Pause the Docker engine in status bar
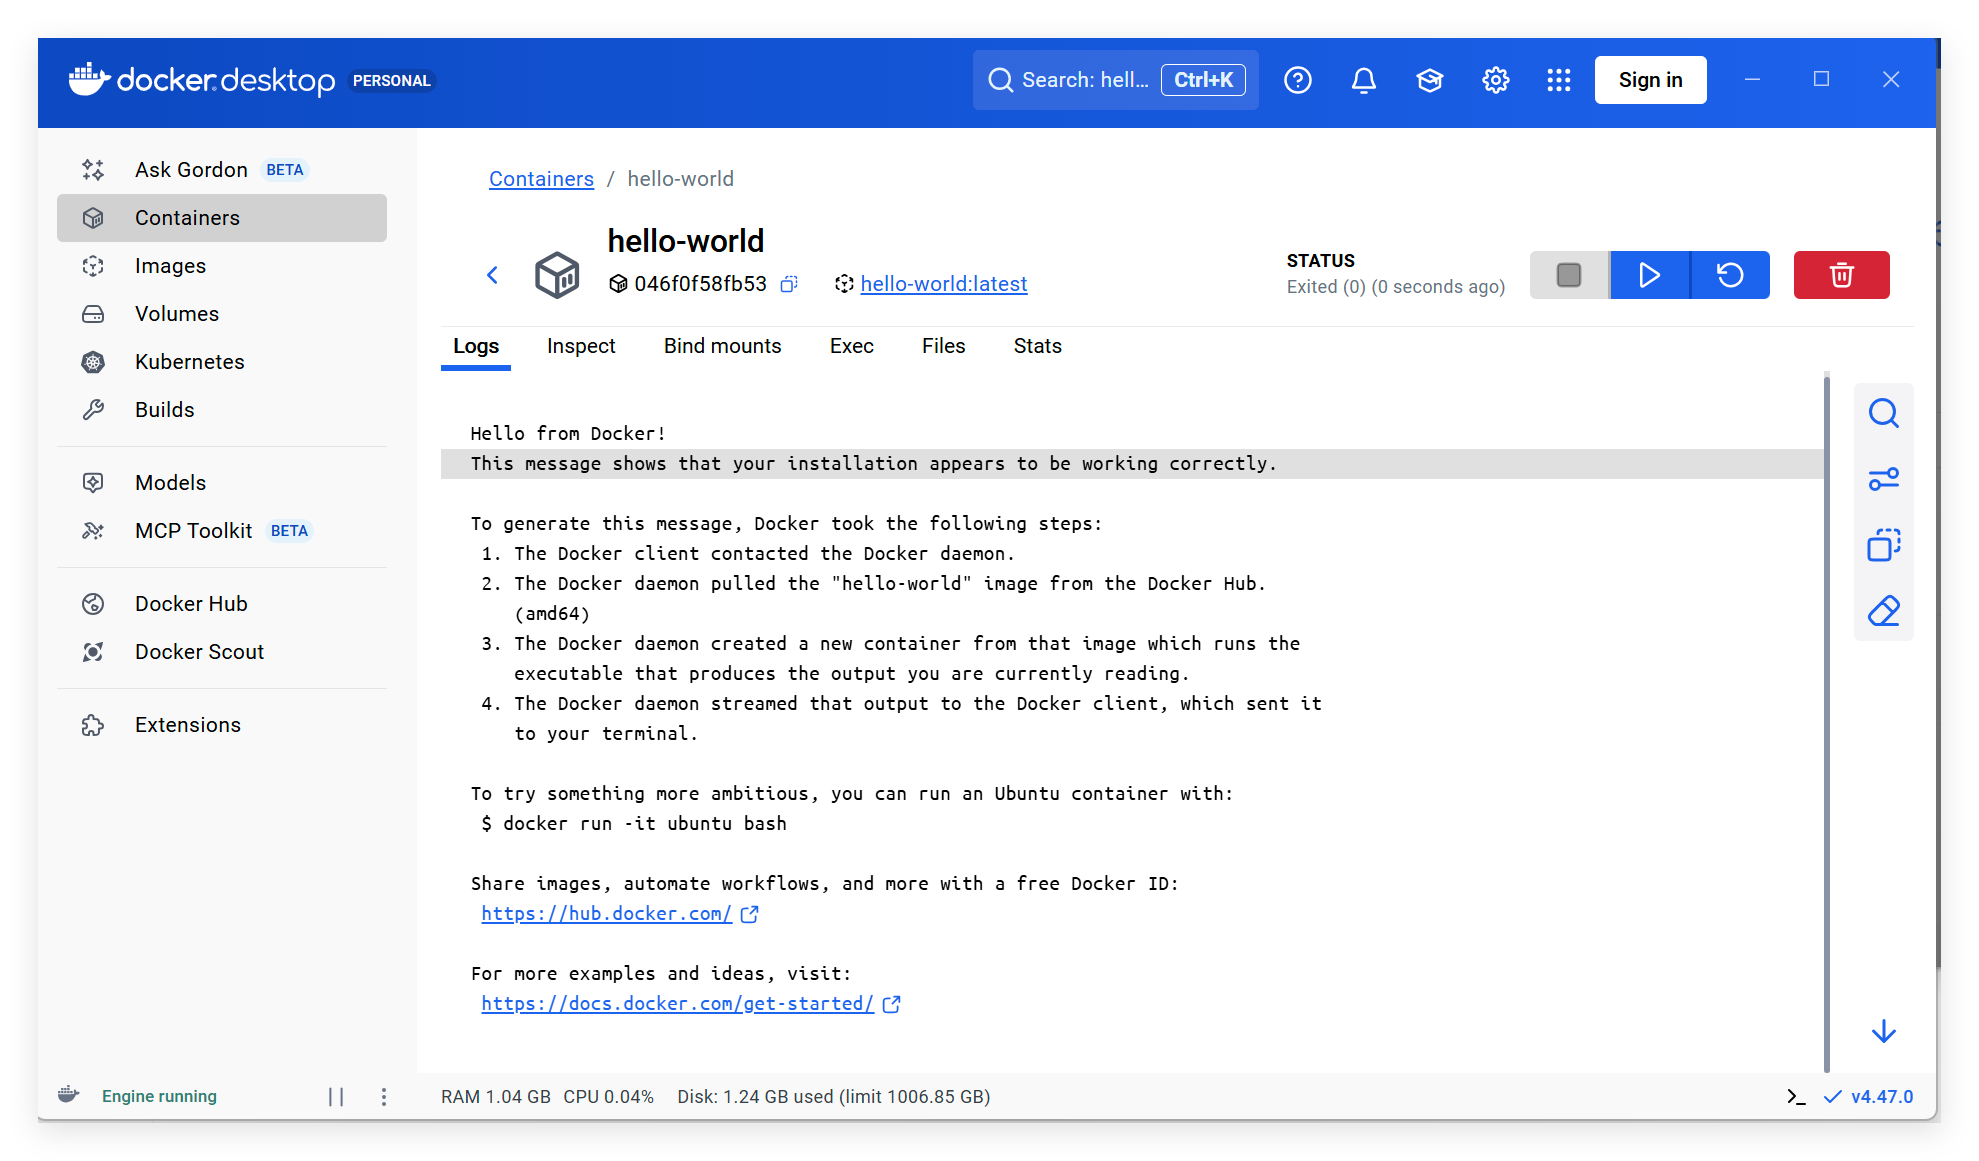Viewport: 1979px width, 1161px height. click(x=336, y=1097)
